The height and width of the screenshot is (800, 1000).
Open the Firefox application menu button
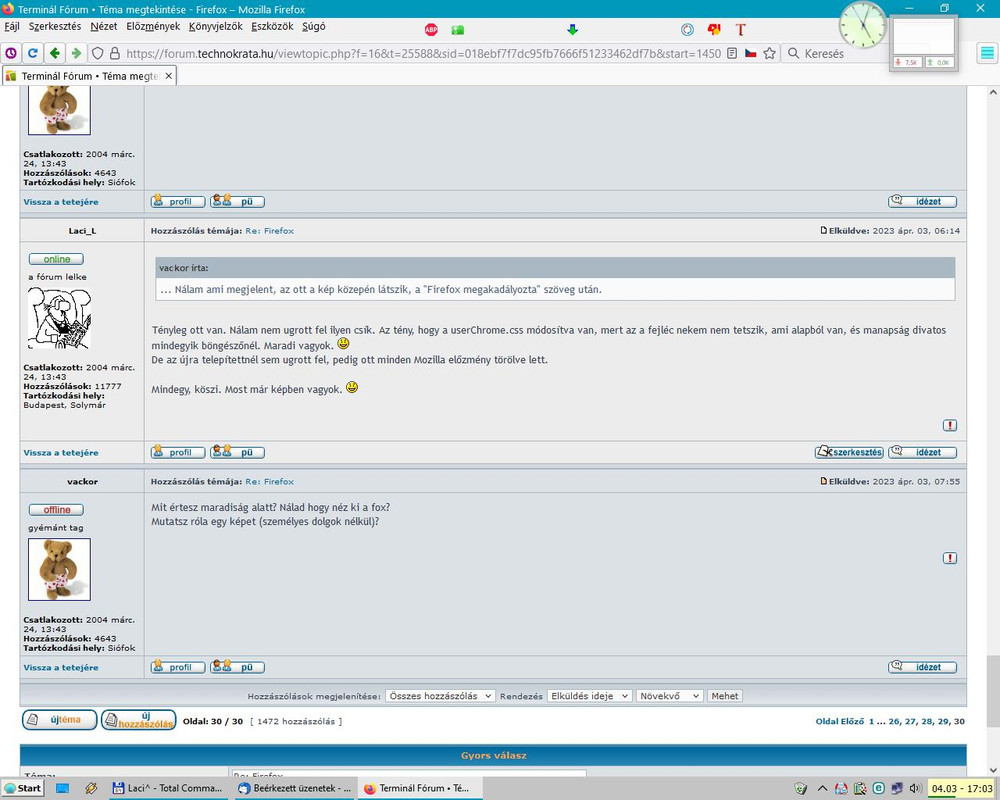tap(987, 53)
